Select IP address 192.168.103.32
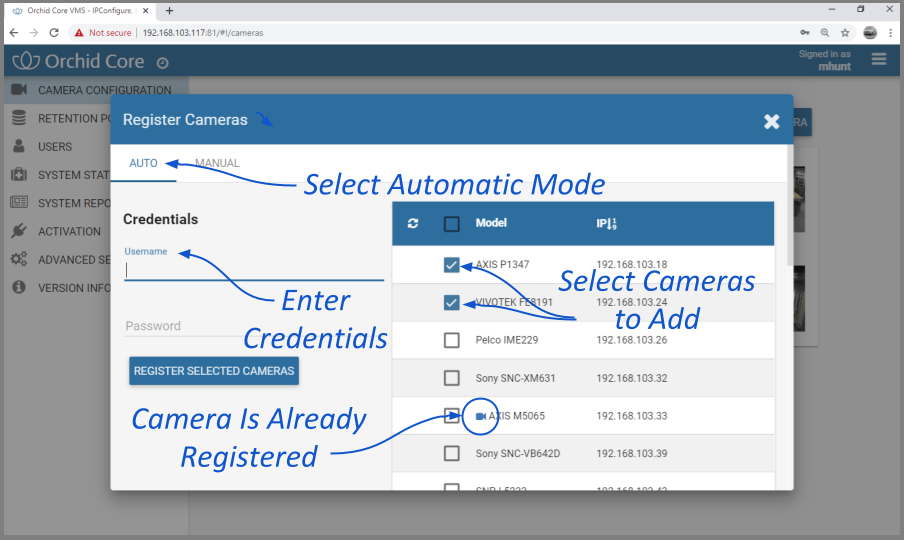 coord(632,378)
